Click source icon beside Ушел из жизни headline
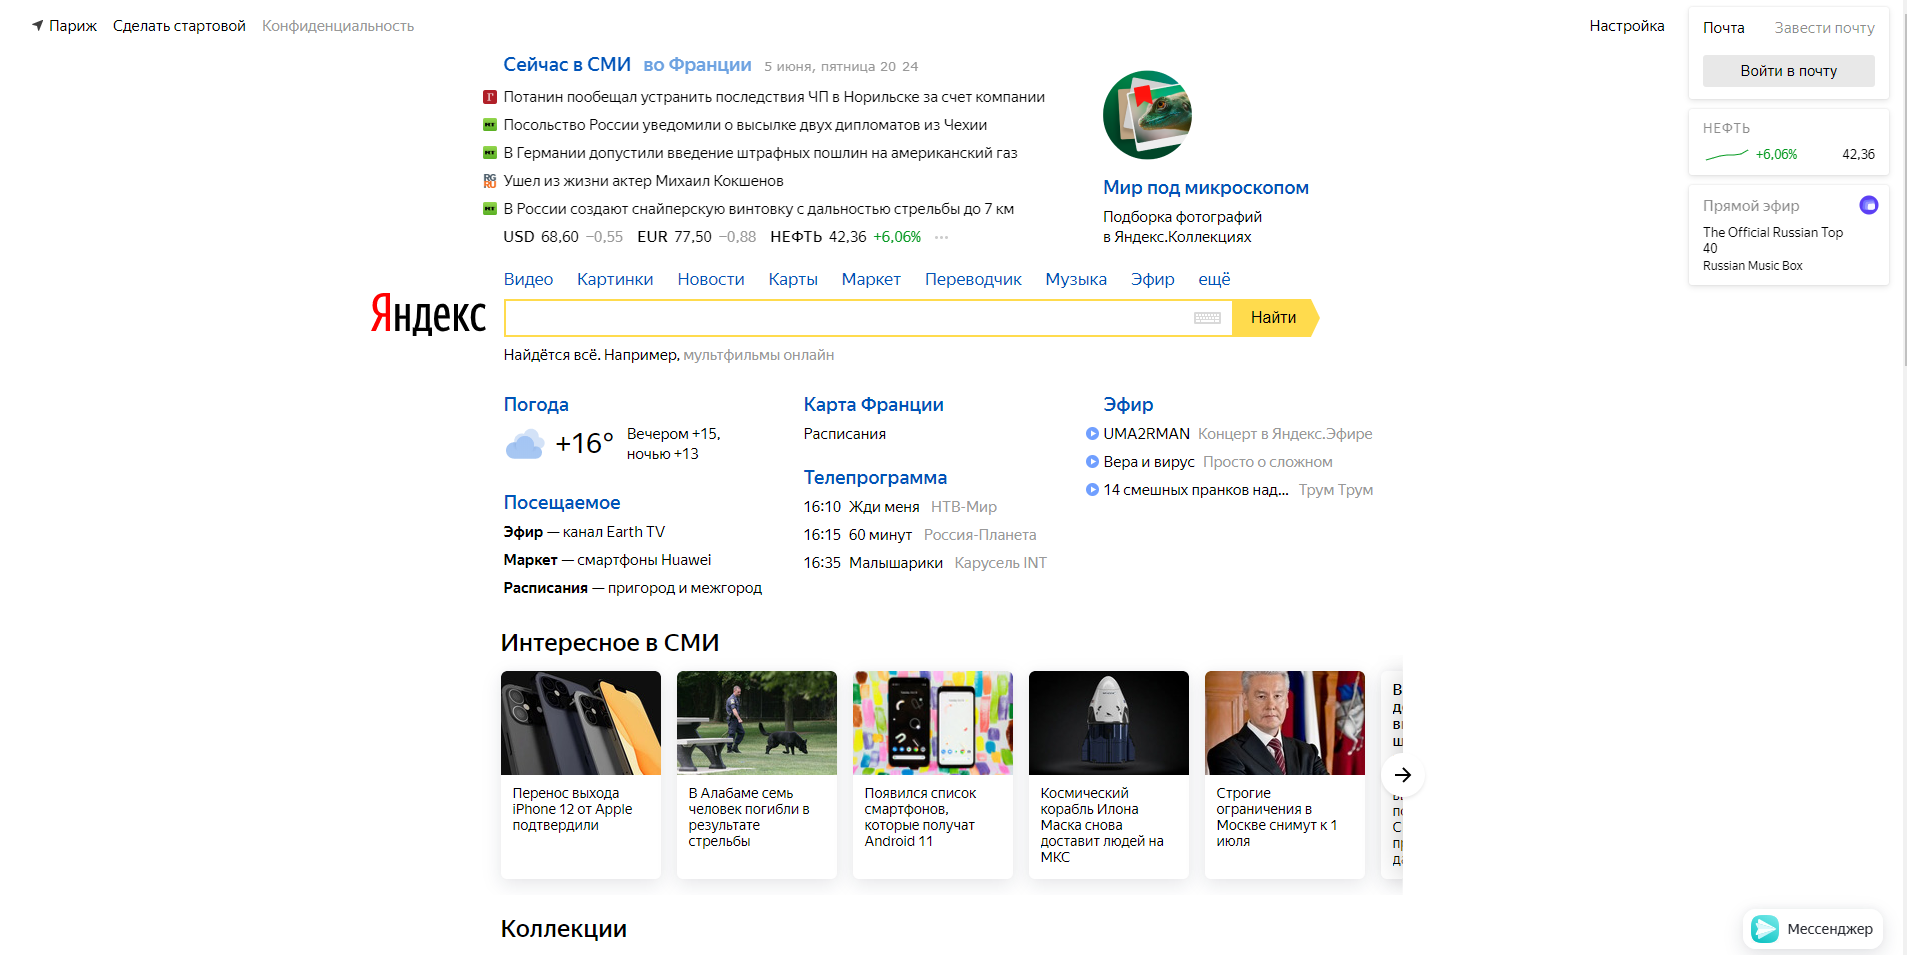Viewport: 1907px width, 955px height. click(x=490, y=181)
